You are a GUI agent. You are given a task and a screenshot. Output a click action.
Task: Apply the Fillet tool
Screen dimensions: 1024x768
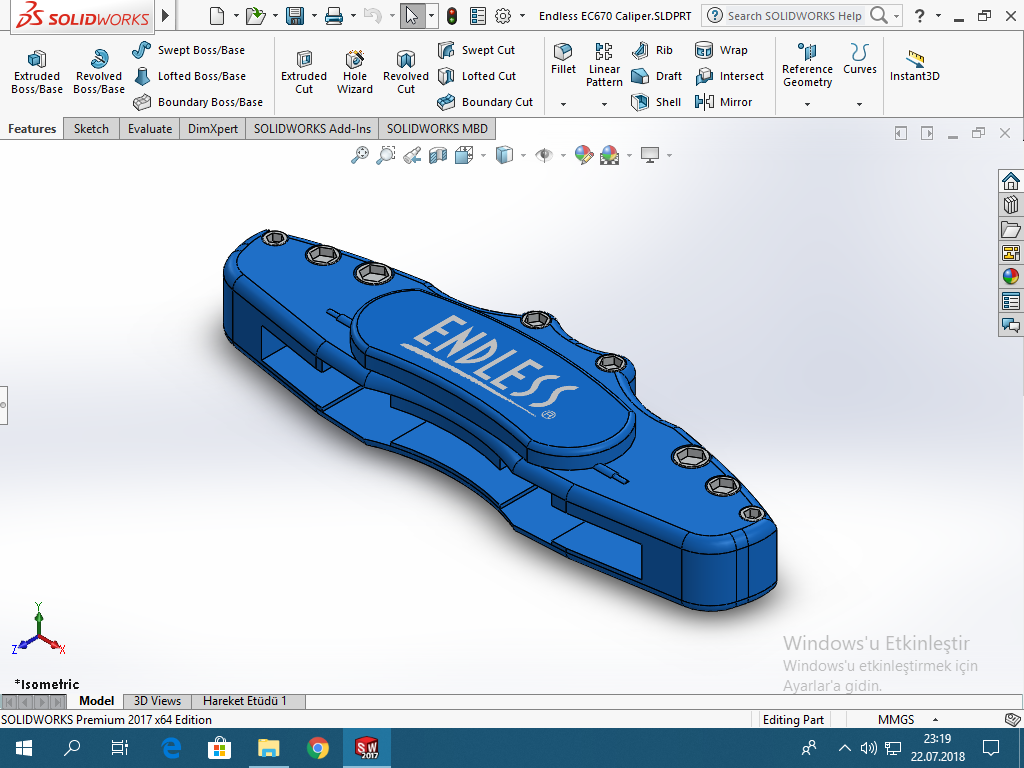pyautogui.click(x=563, y=59)
